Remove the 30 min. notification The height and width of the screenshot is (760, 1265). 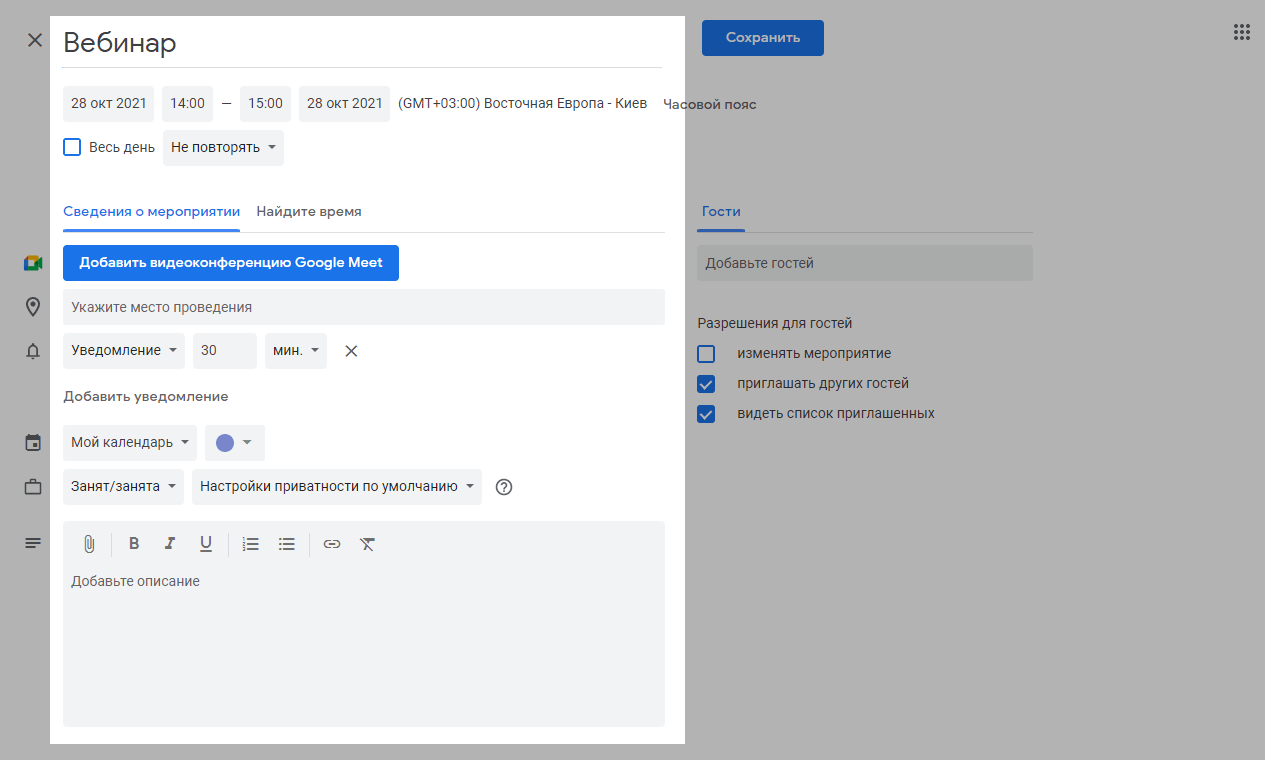[x=351, y=351]
